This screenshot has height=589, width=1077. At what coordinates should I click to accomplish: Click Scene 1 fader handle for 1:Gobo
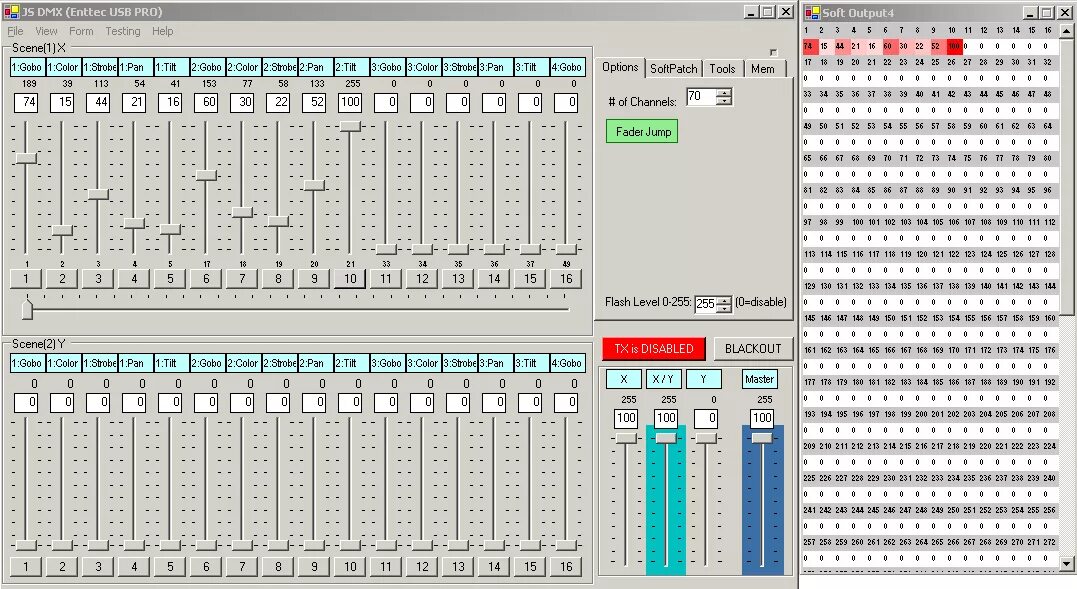point(26,158)
